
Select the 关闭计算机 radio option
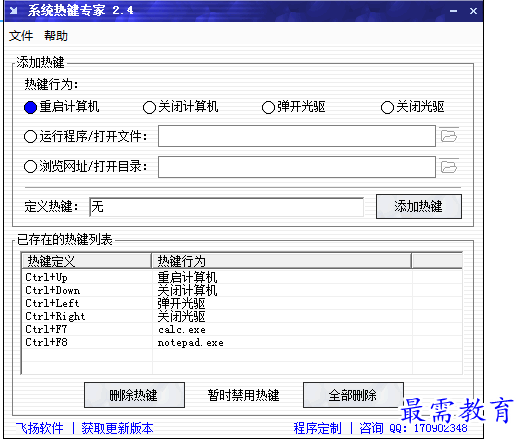click(x=180, y=107)
